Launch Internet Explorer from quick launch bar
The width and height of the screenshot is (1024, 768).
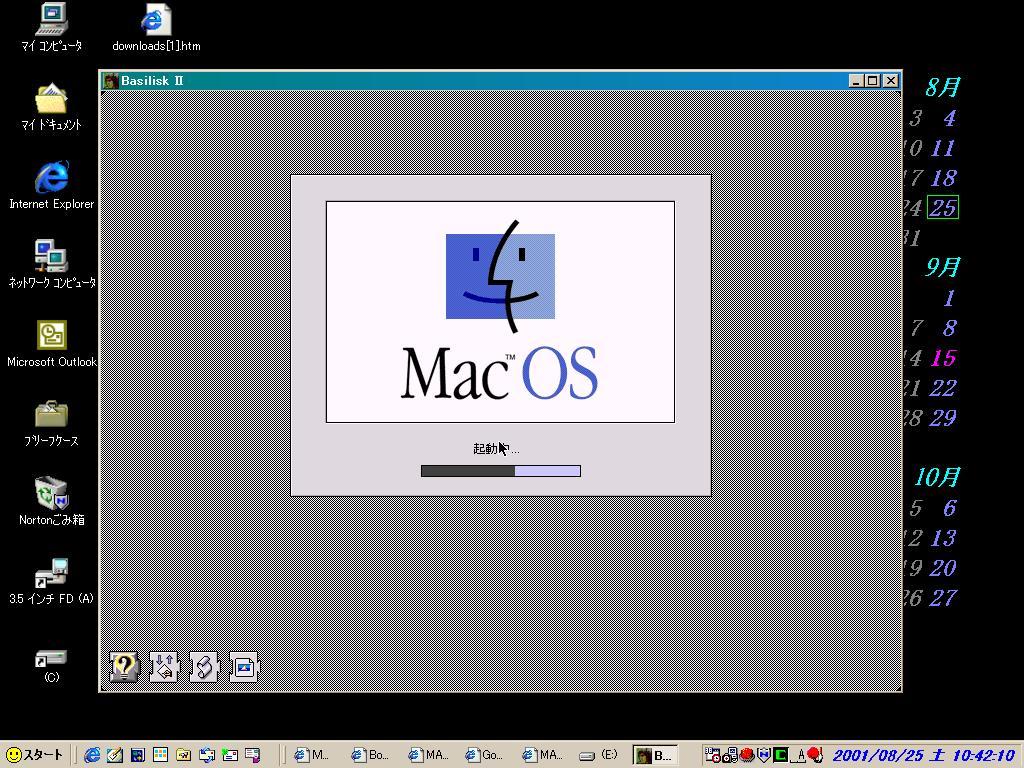coord(92,755)
